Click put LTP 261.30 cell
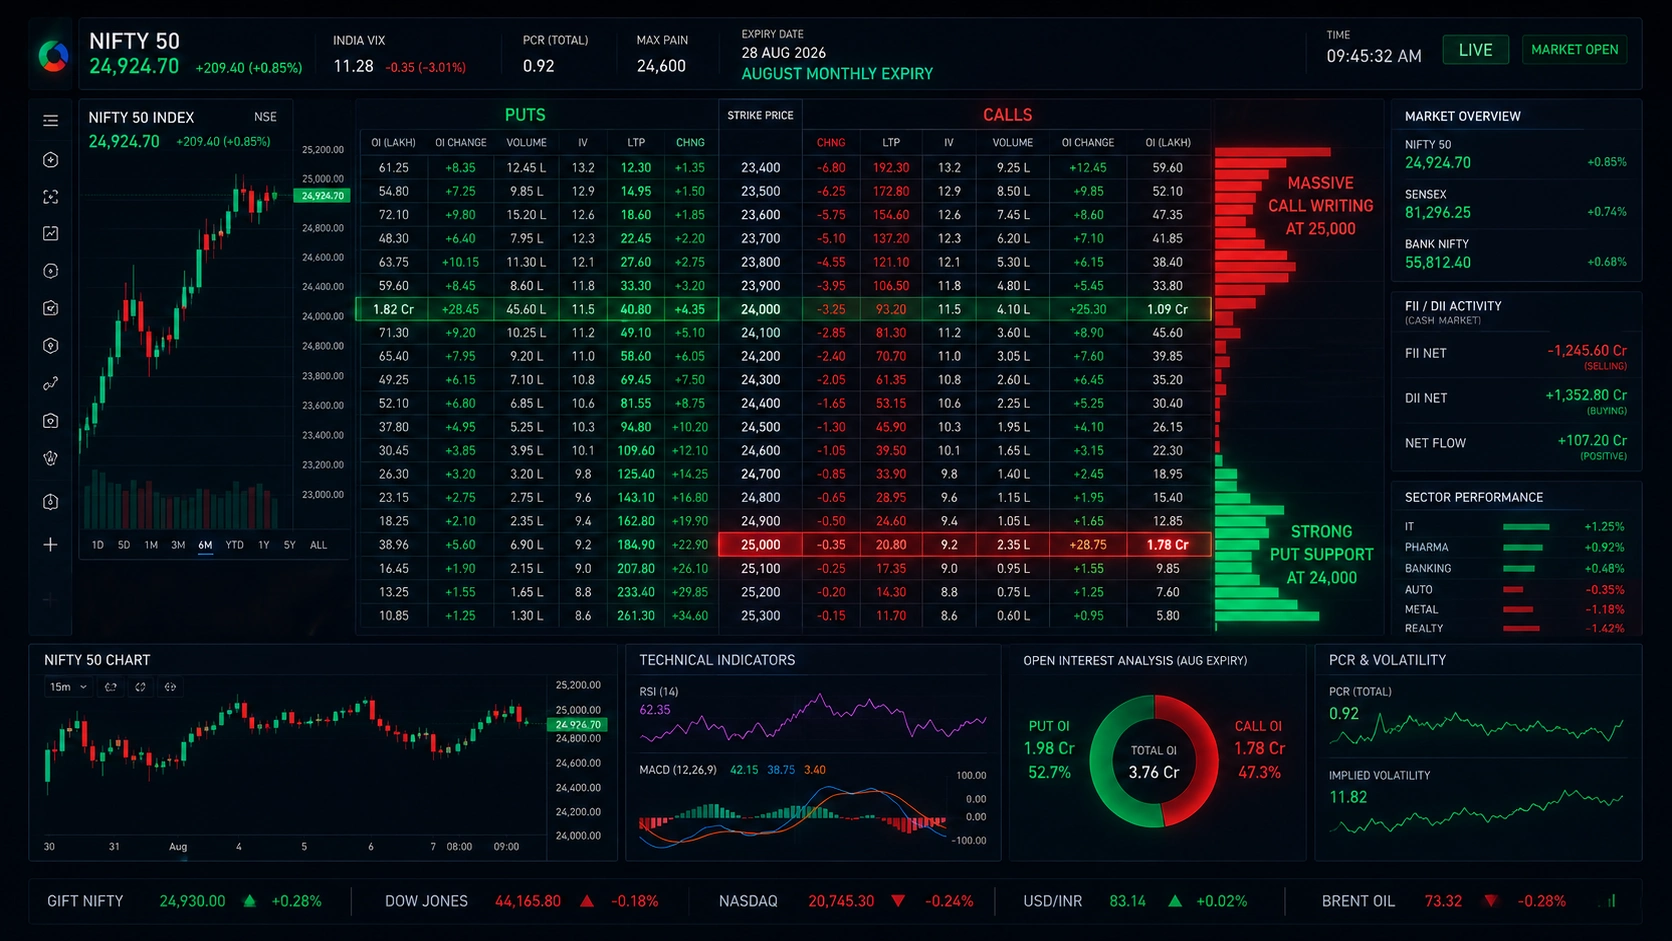Screen dimensions: 1672x941 coord(636,616)
